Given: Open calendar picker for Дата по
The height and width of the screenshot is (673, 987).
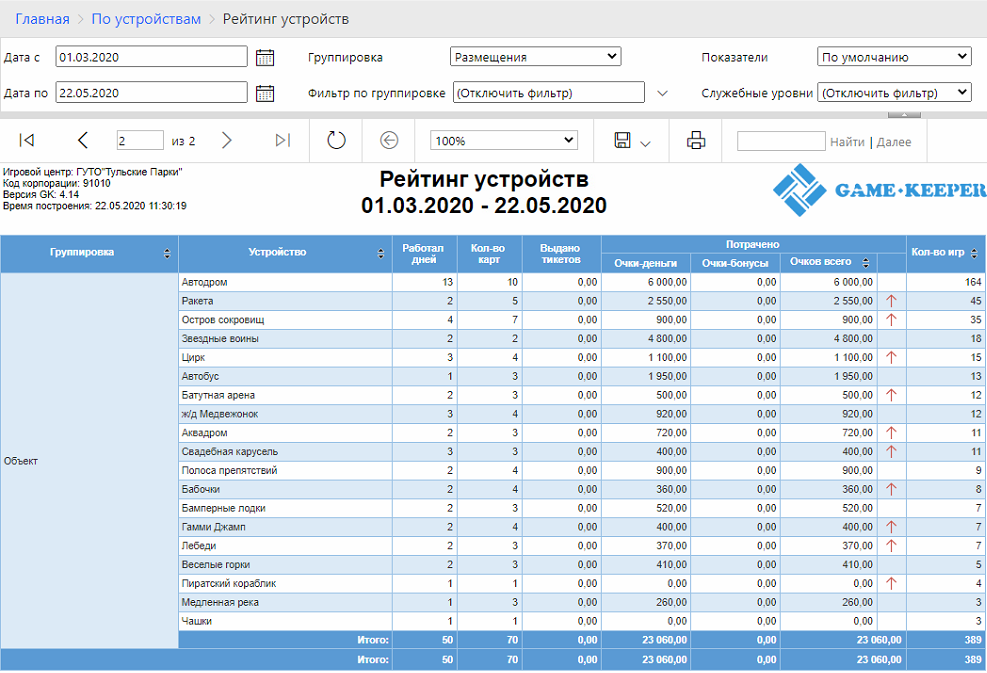Looking at the screenshot, I should click(265, 93).
